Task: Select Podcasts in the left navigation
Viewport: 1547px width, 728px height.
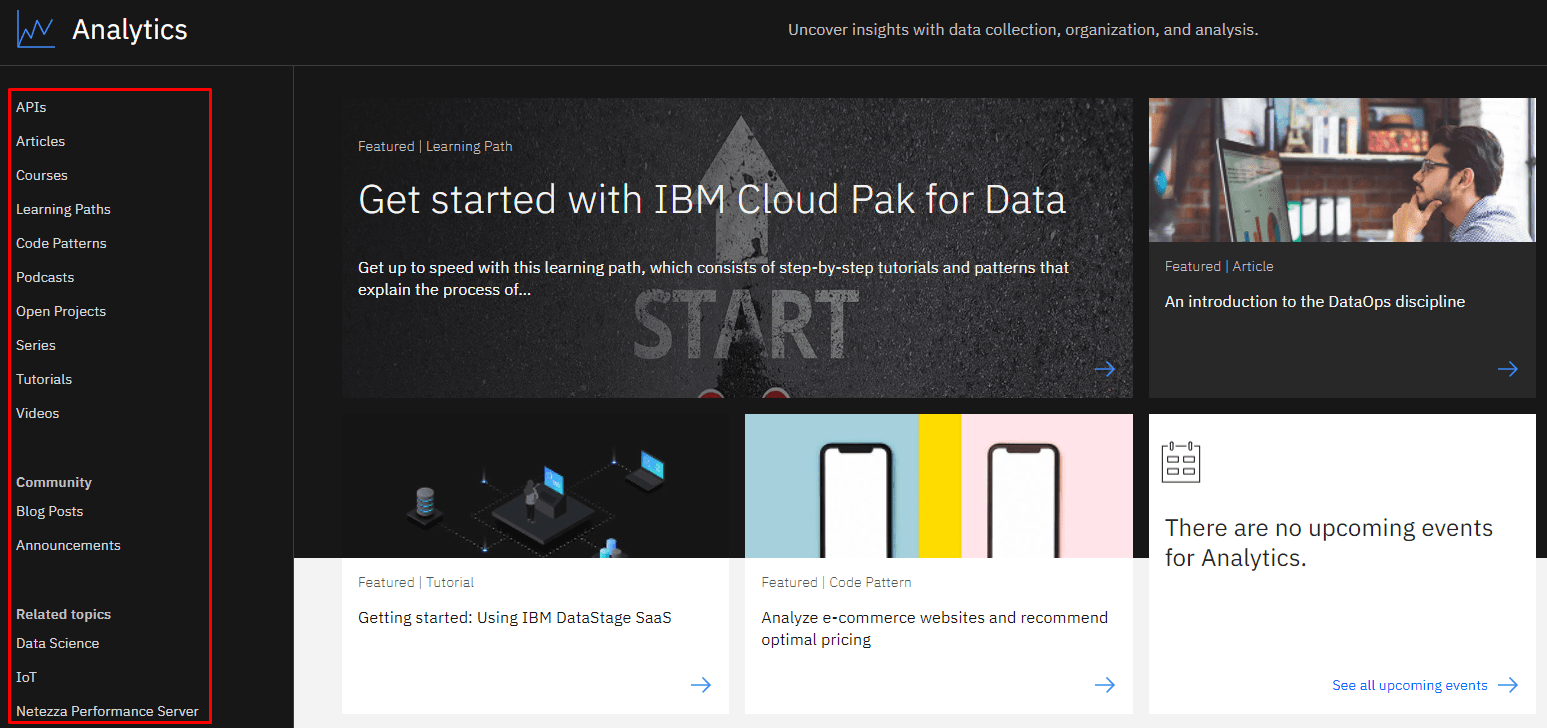Action: 45,277
